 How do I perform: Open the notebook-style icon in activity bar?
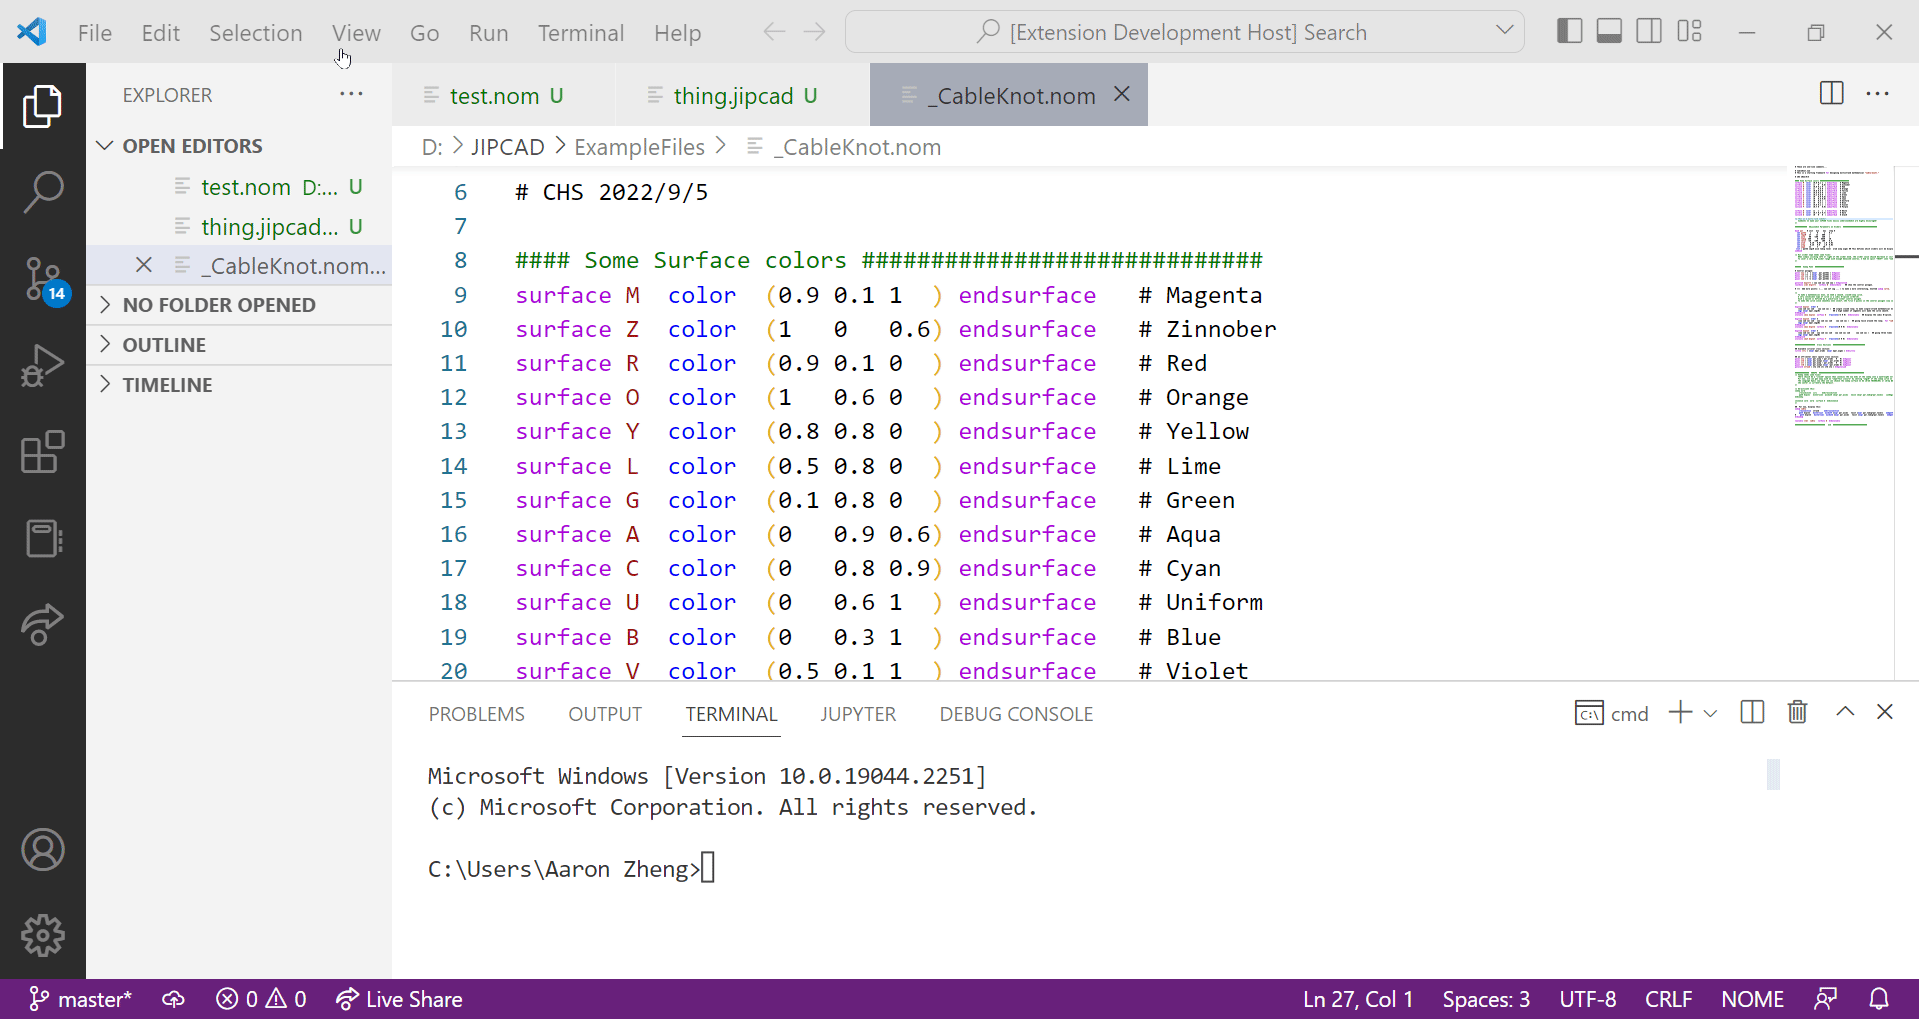click(43, 538)
